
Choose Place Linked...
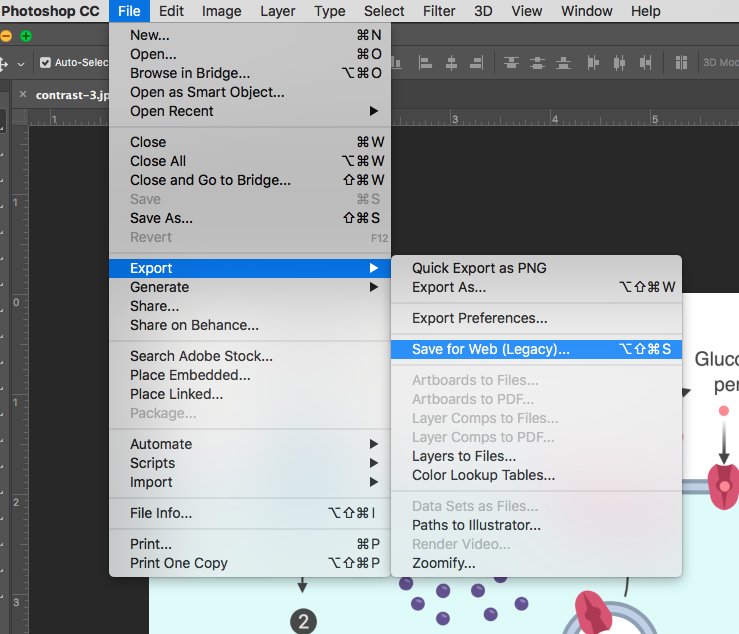[250, 394]
